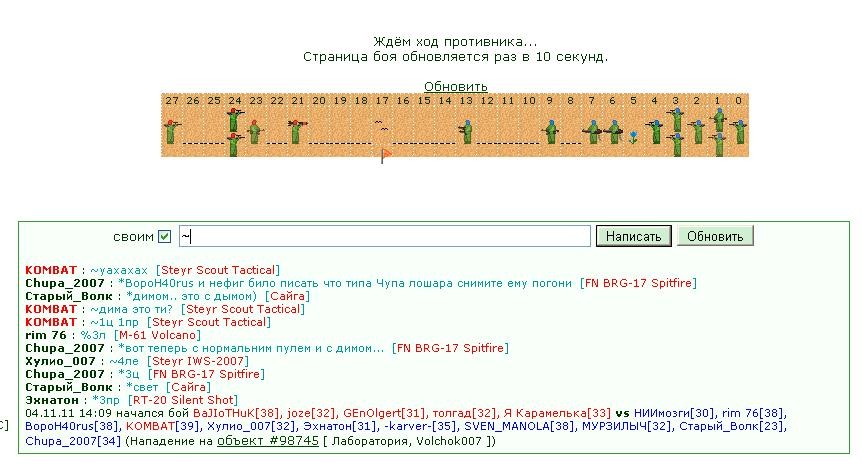Open player Я Карамелька[33] in battle log

[557, 413]
